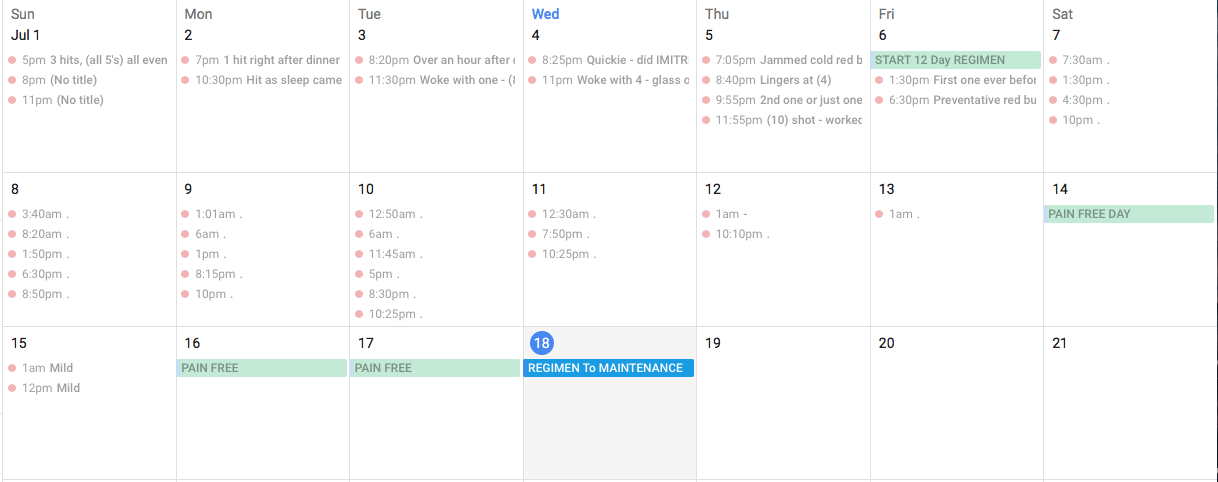Viewport: 1218px width, 482px height.
Task: Open START 12 Day REGIMEN event
Action: point(955,60)
